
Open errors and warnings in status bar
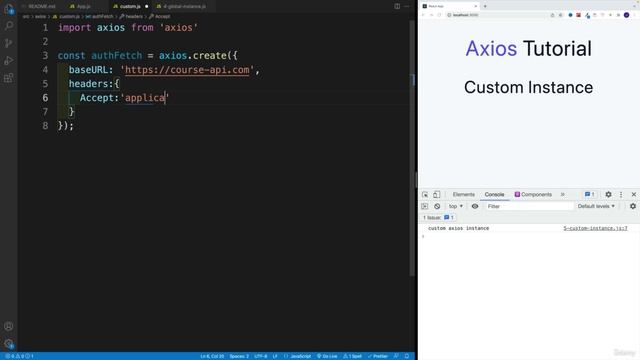[19, 356]
